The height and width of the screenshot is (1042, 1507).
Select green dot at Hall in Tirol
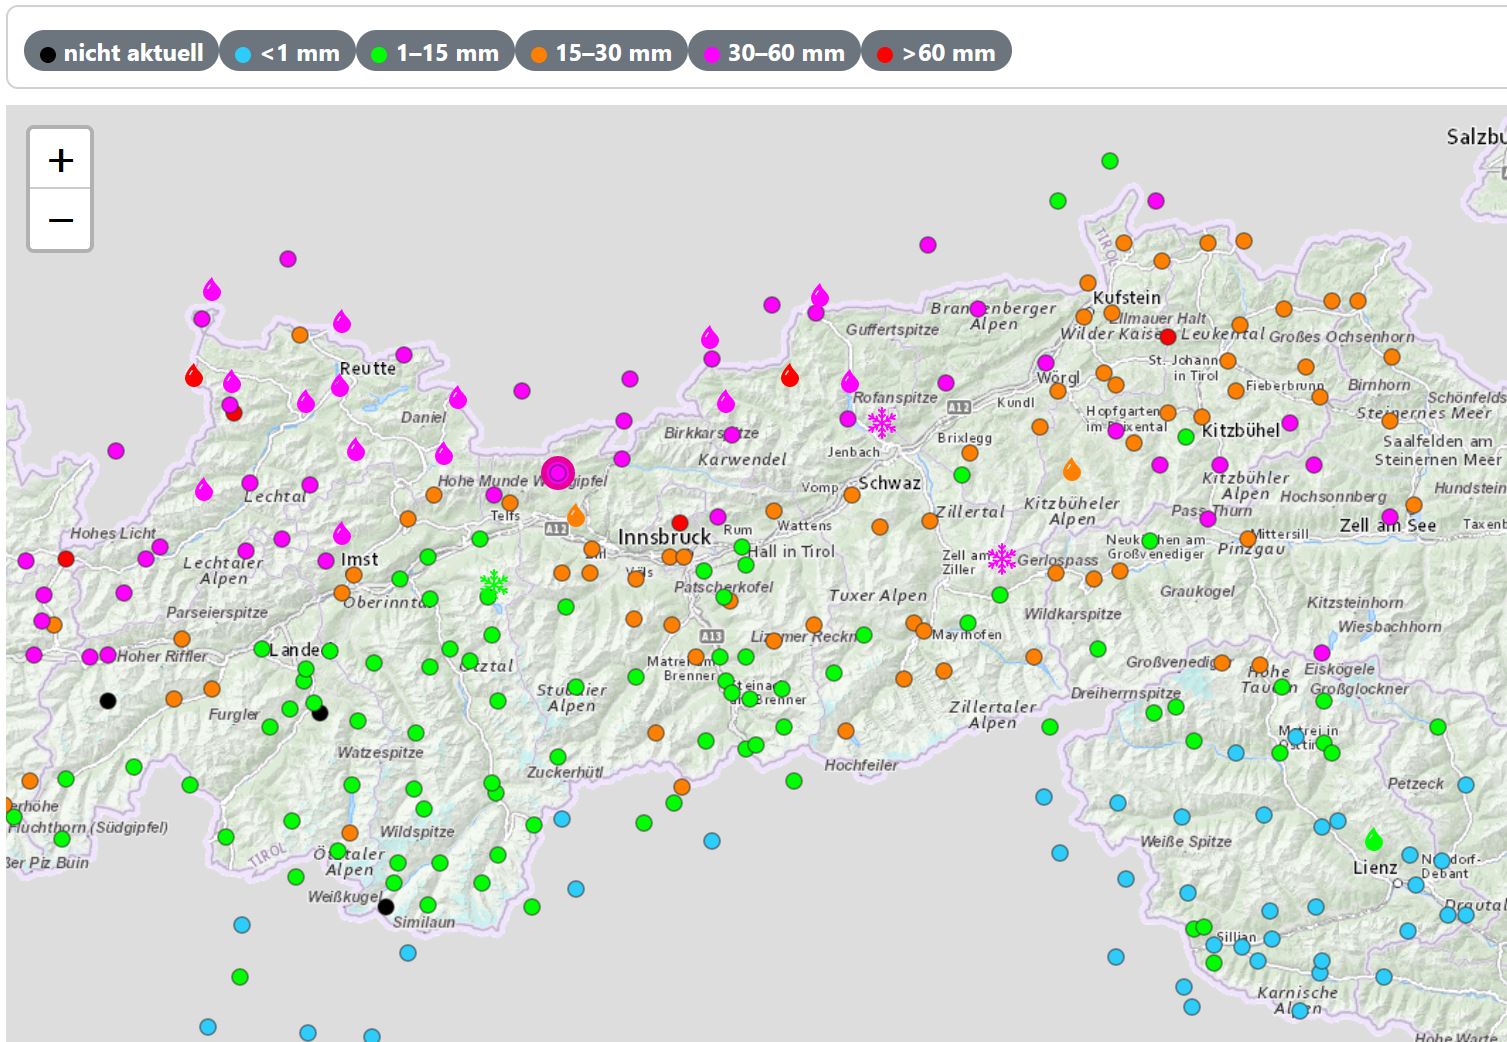click(742, 547)
